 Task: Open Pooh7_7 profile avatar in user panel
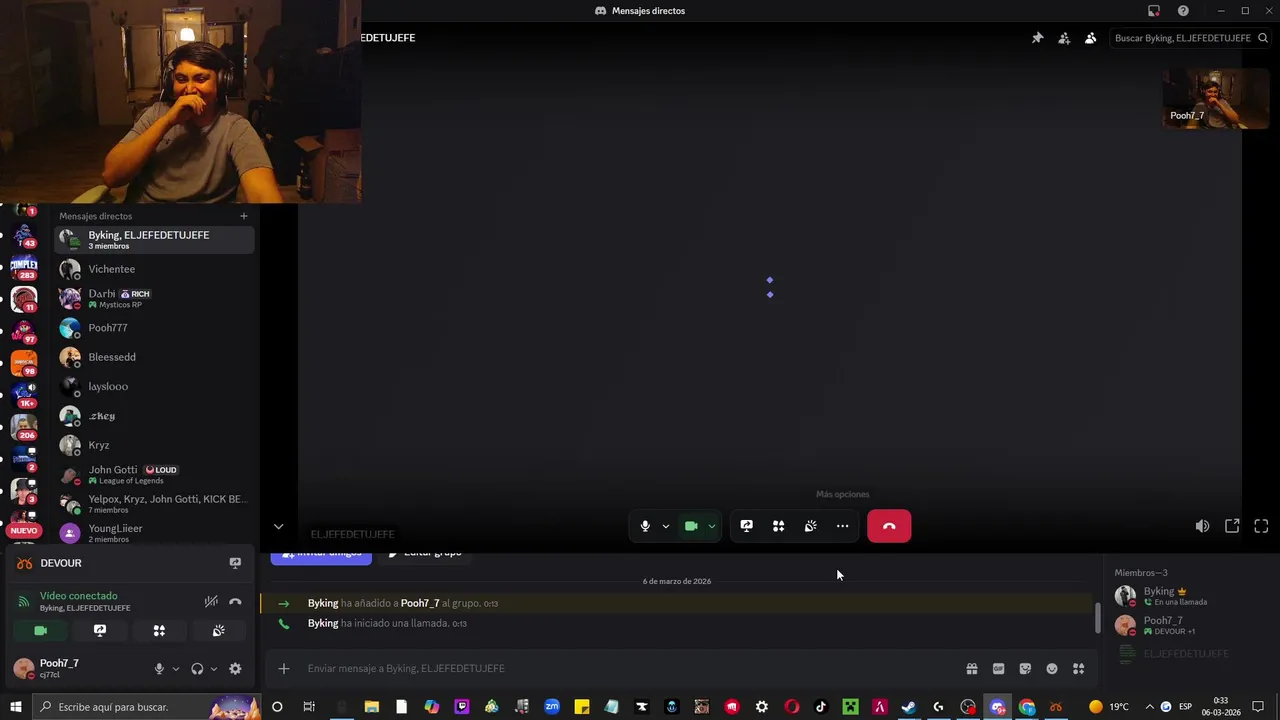click(24, 669)
